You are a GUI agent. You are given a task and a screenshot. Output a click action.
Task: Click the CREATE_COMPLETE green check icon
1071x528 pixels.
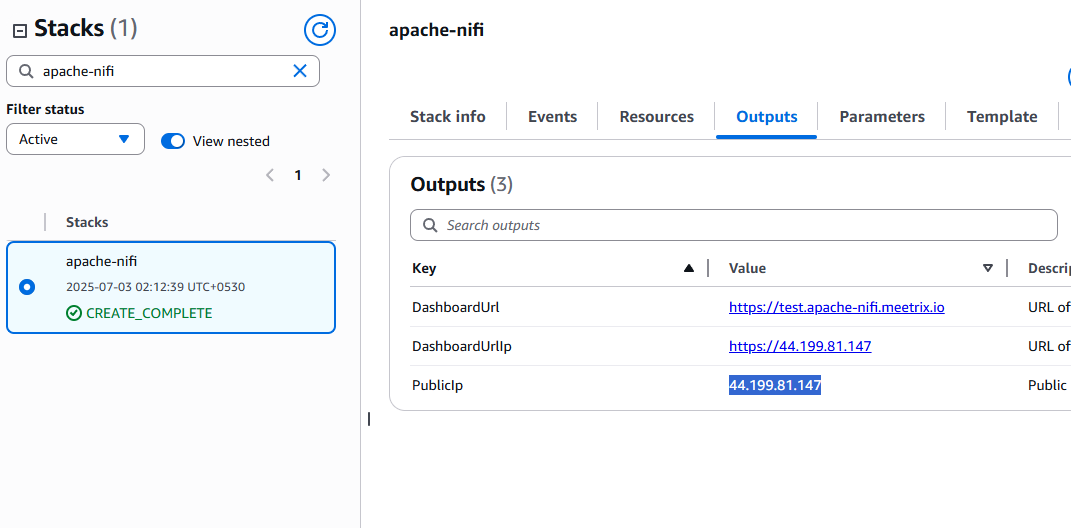click(x=73, y=314)
